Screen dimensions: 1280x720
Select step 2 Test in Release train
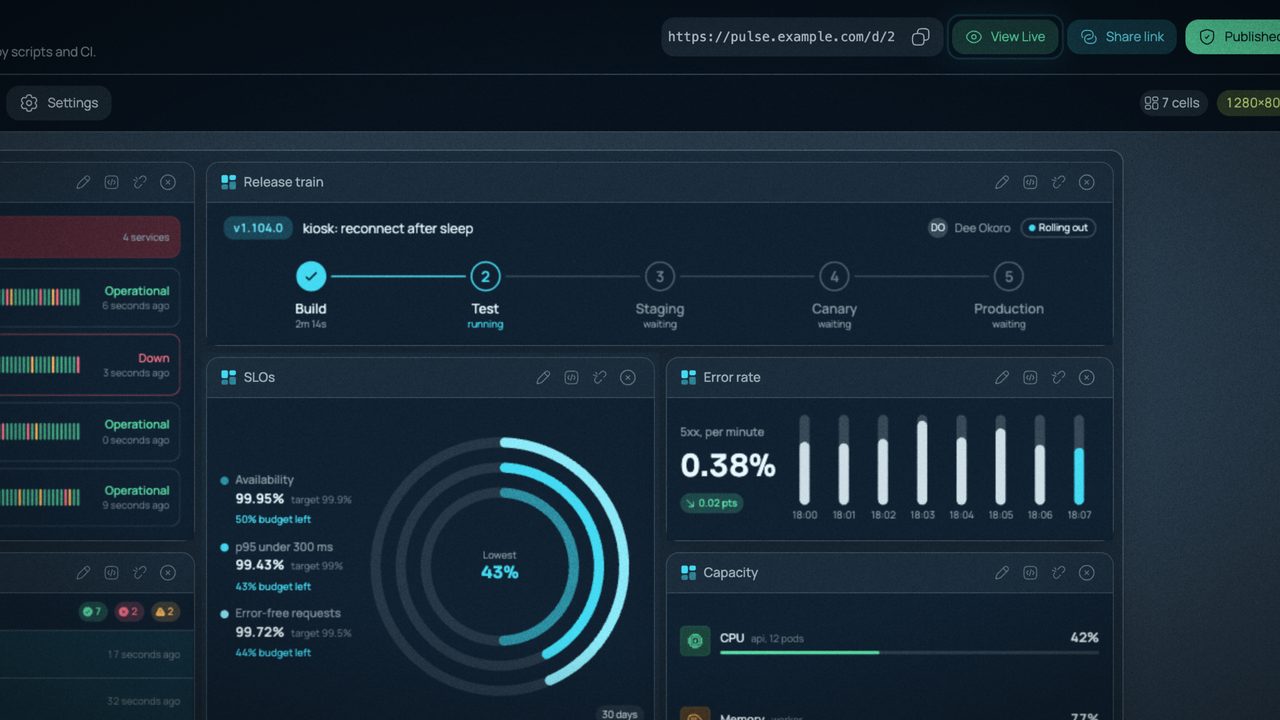(485, 276)
